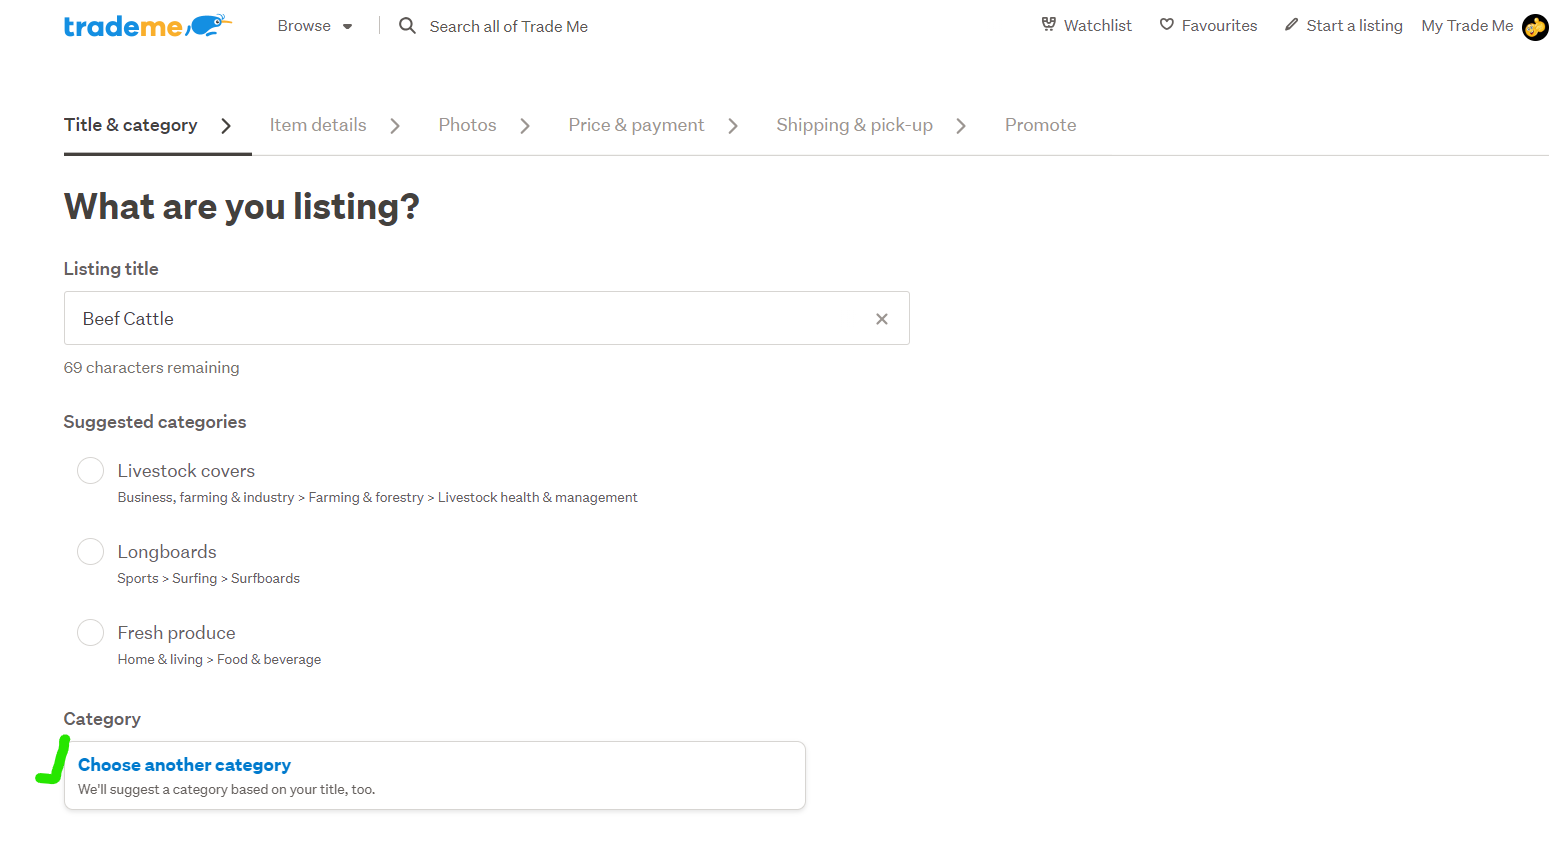Viewport: 1562px width, 857px height.
Task: Open the profile avatar icon
Action: coord(1534,27)
